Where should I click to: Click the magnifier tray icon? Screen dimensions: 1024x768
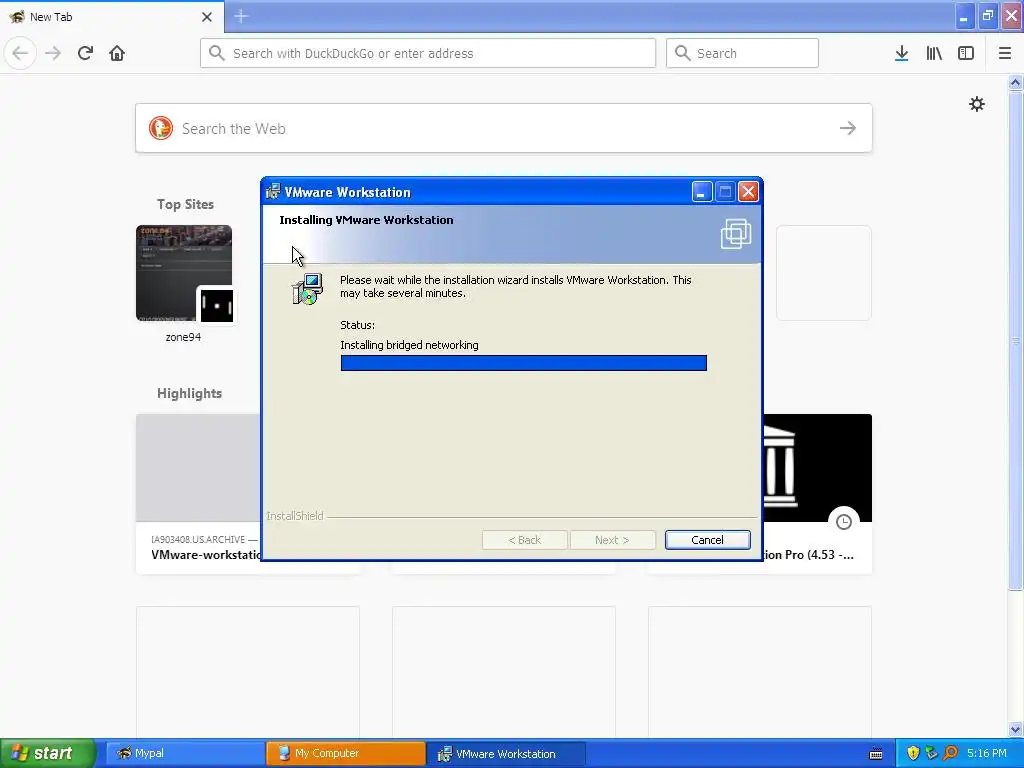tap(950, 753)
